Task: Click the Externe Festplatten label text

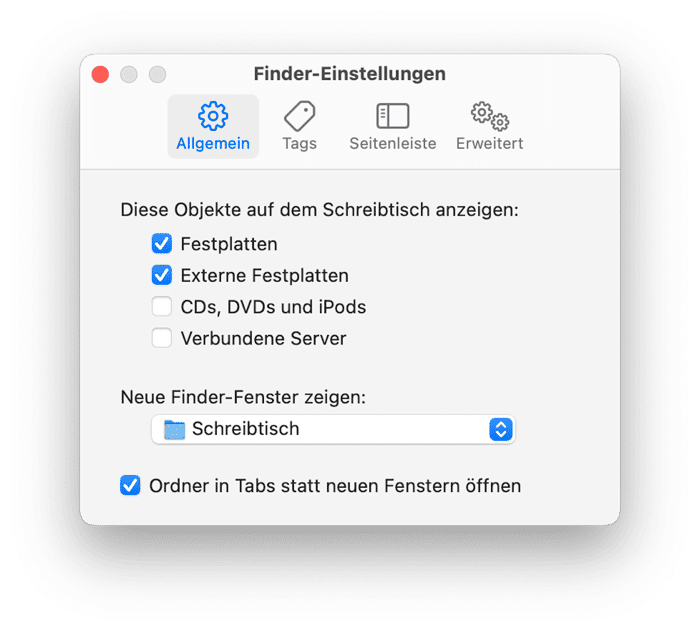Action: [x=264, y=275]
